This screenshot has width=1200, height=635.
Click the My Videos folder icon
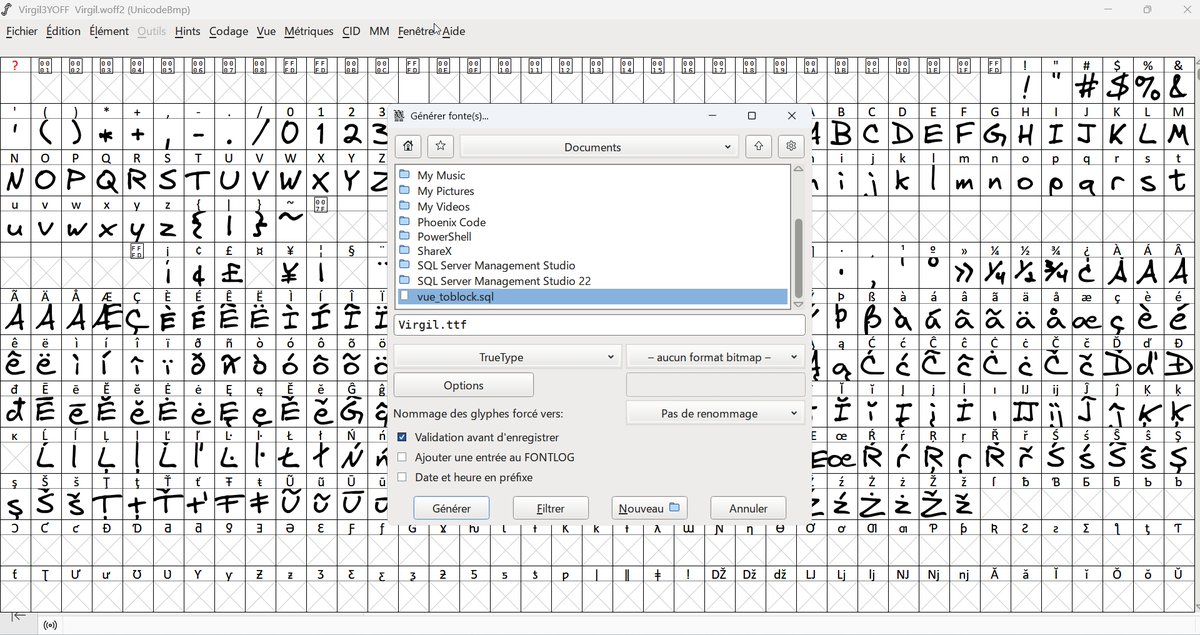[x=405, y=206]
